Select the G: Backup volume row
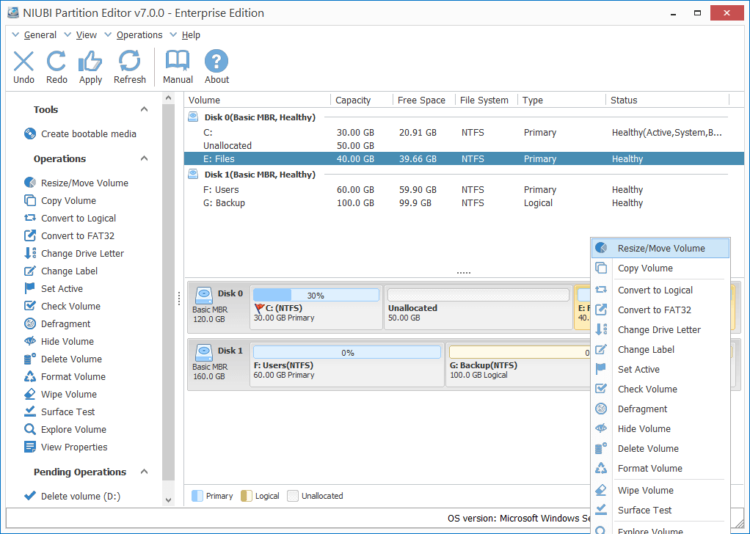 click(x=463, y=203)
